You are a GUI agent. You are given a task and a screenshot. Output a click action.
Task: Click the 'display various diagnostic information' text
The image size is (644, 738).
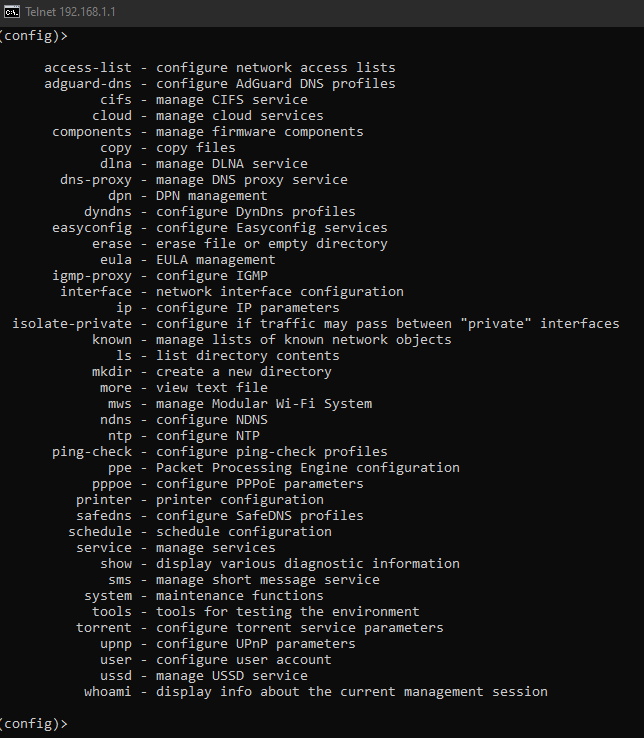coord(308,564)
